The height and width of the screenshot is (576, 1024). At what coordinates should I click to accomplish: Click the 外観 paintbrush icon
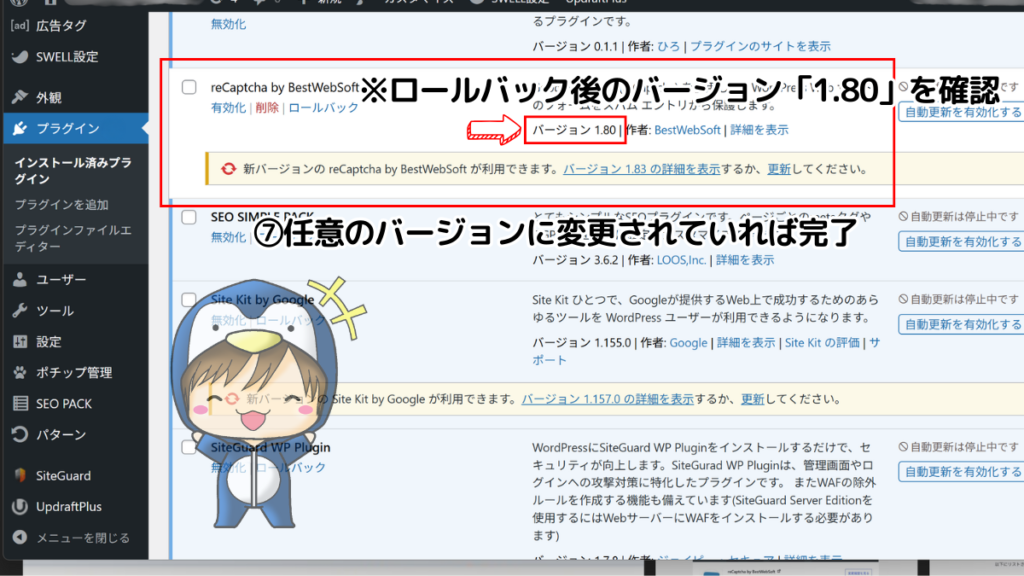coord(20,97)
